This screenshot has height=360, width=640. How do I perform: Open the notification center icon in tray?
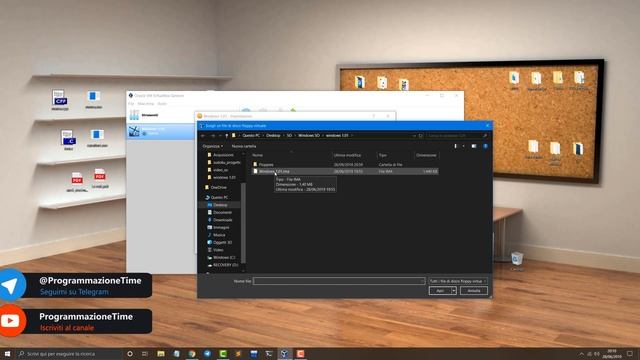(x=630, y=353)
